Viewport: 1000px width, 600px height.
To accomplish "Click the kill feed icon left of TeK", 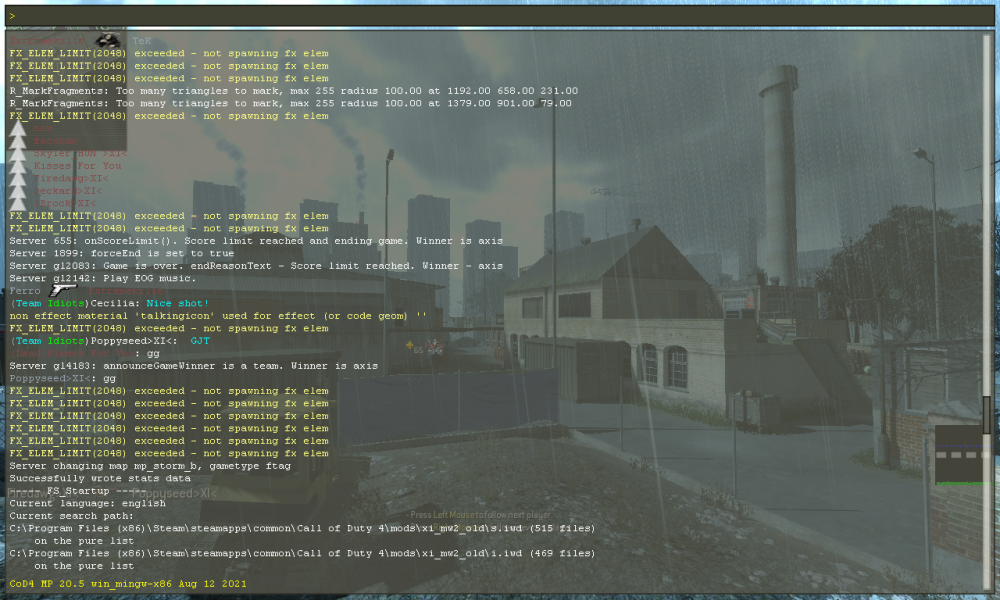I will coord(107,40).
